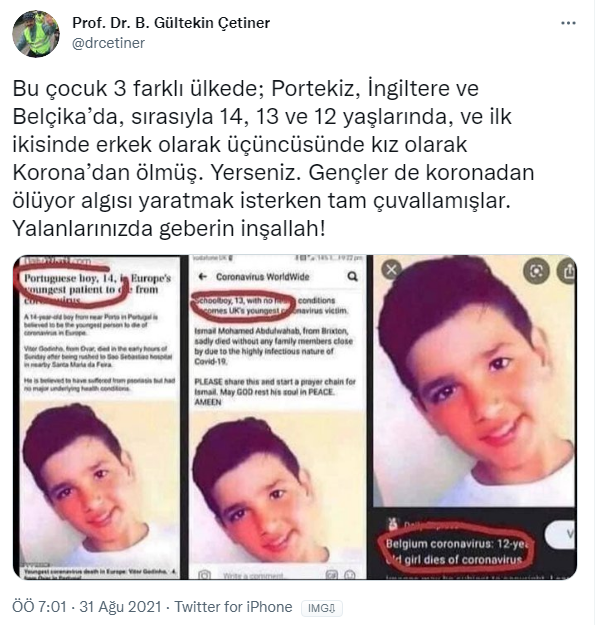Screen dimensions: 596x625
Task: Click the IMG download badge
Action: tap(321, 608)
